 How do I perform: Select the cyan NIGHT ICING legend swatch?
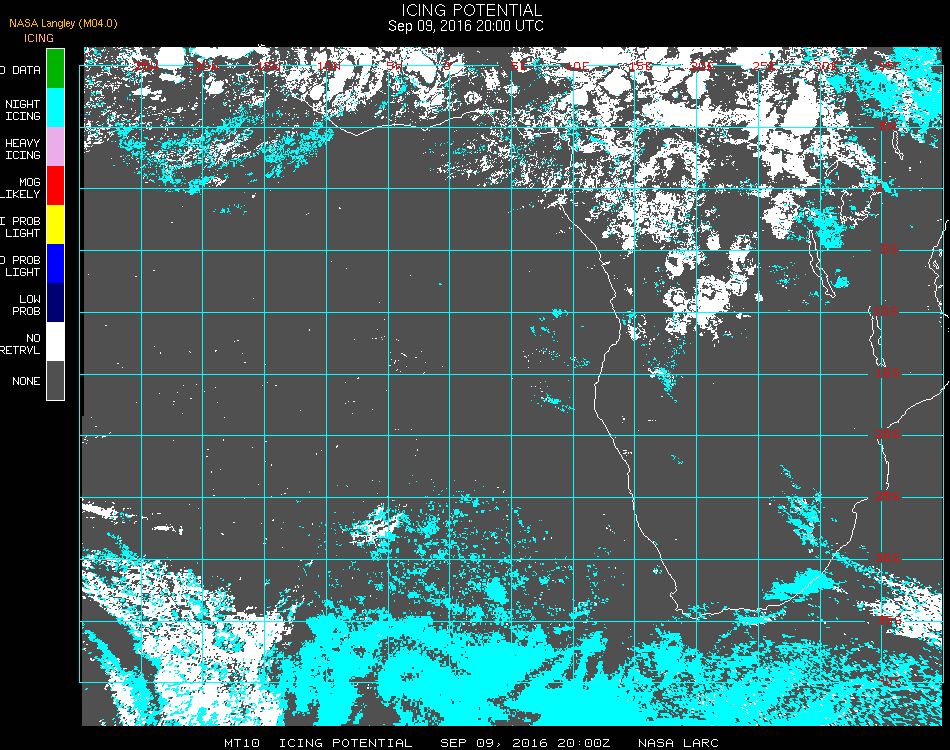(55, 107)
